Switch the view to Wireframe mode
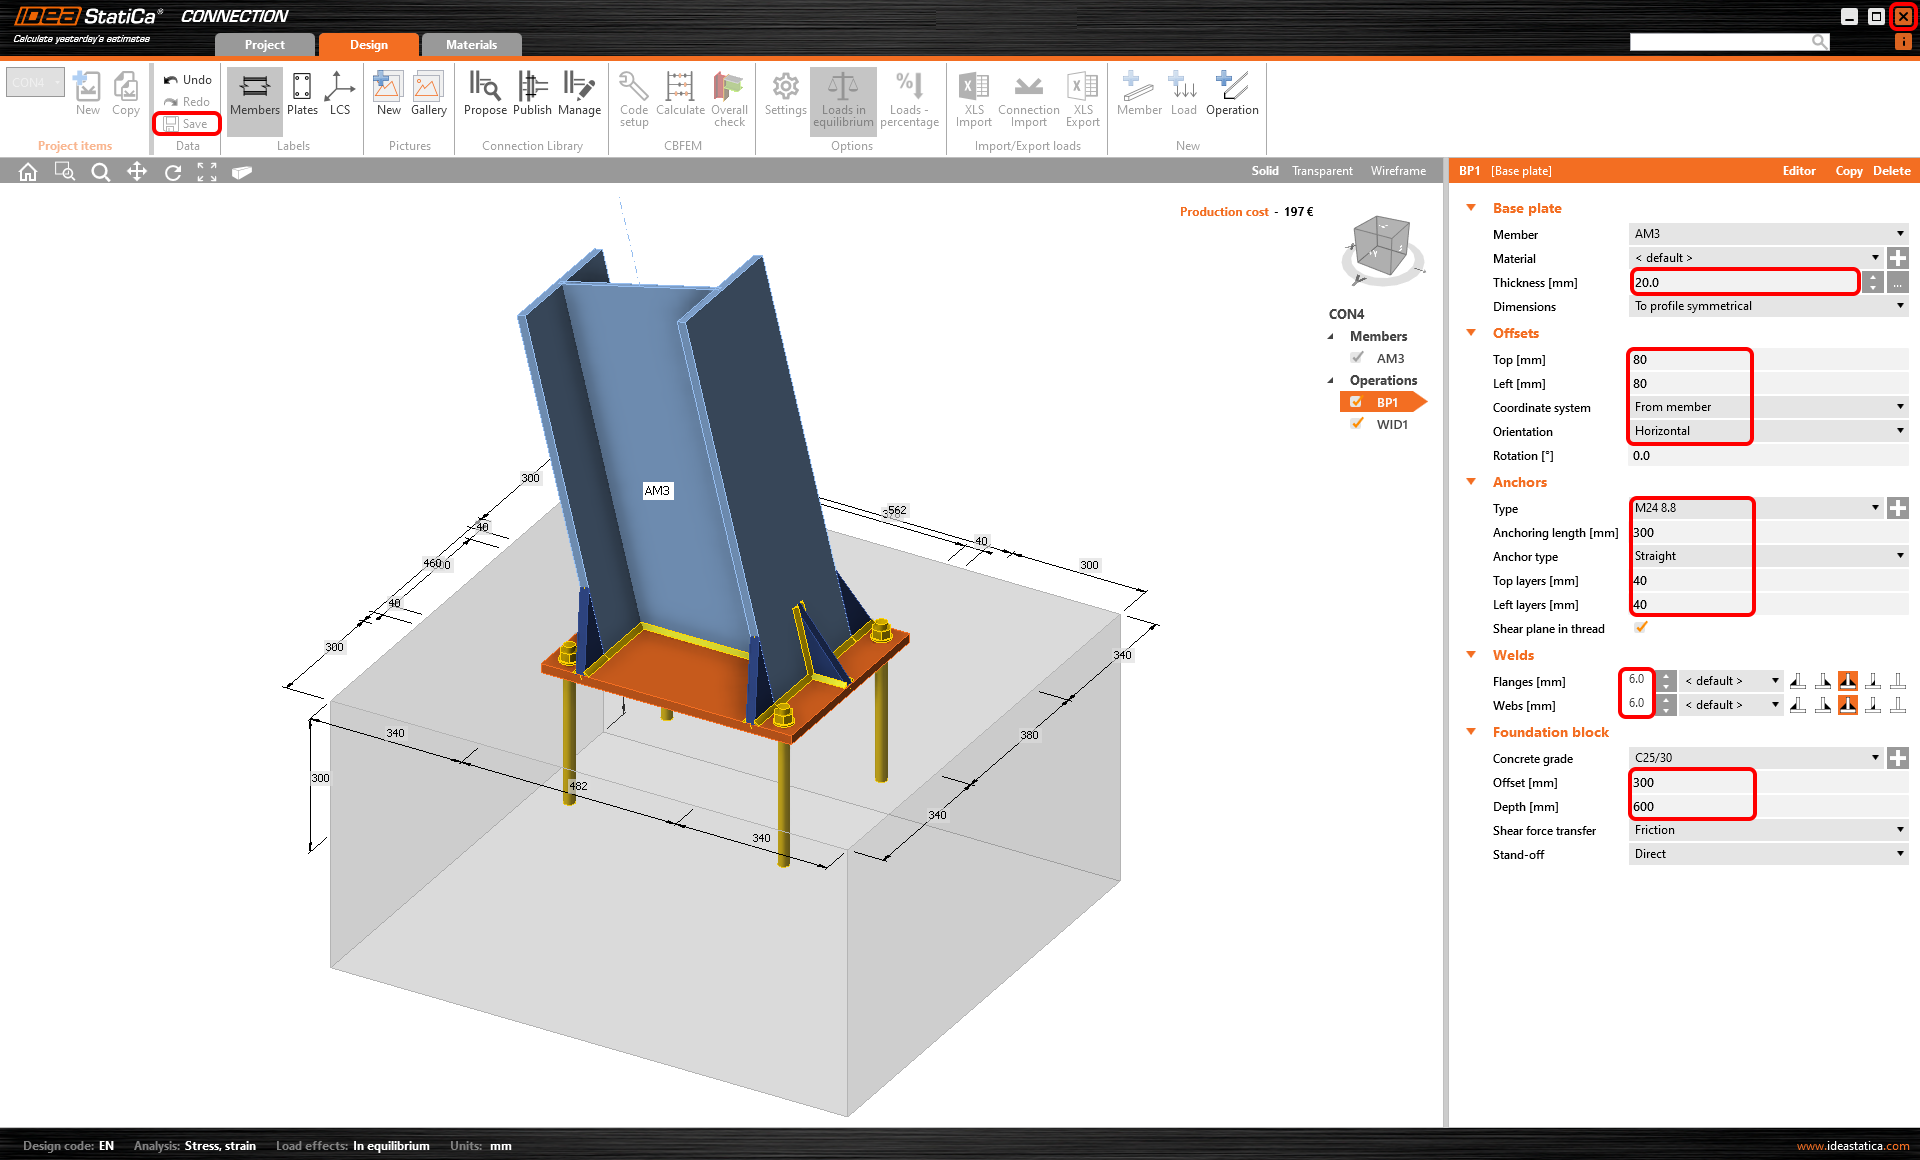 coord(1398,171)
